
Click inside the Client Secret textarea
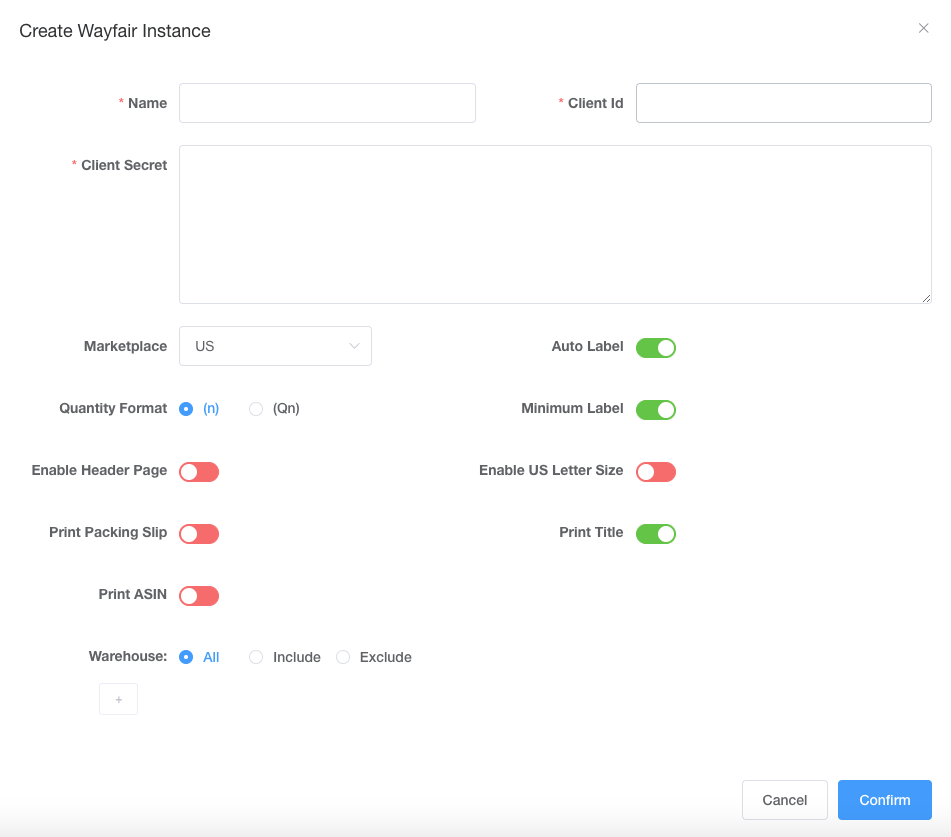point(555,224)
